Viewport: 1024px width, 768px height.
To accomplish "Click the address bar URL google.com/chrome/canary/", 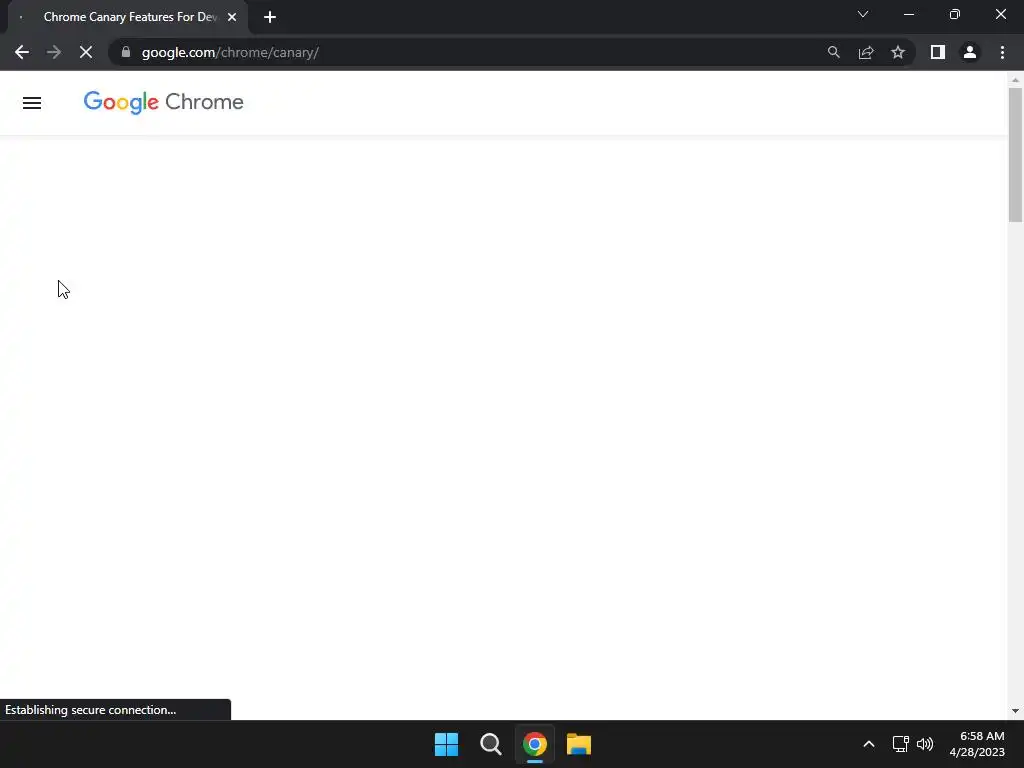I will click(230, 52).
